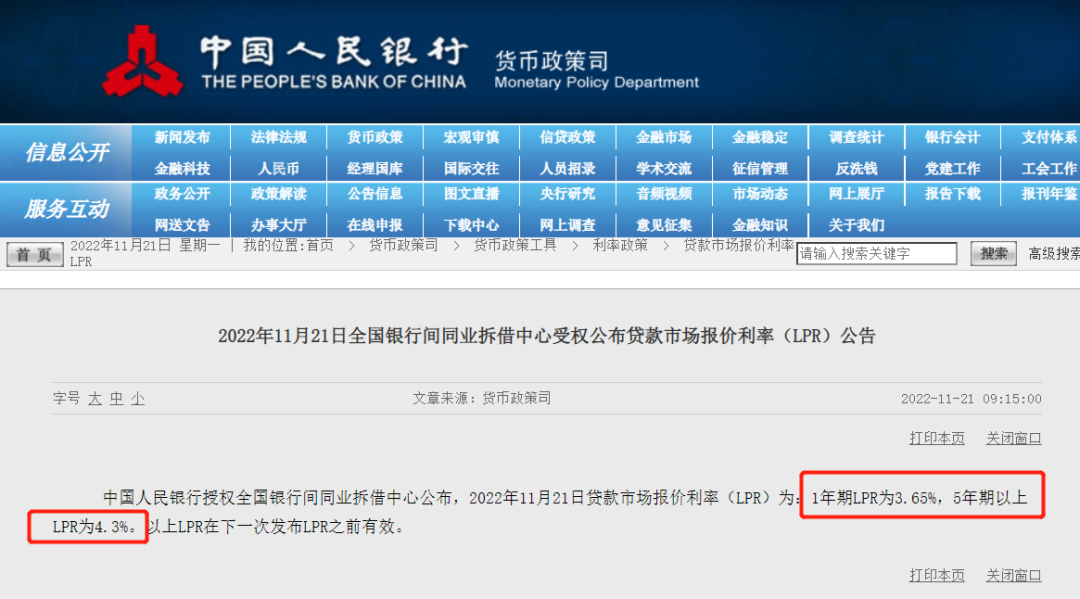The height and width of the screenshot is (599, 1080).
Task: Click the 首页 breadcrumb after 我的位置
Action: [x=320, y=245]
